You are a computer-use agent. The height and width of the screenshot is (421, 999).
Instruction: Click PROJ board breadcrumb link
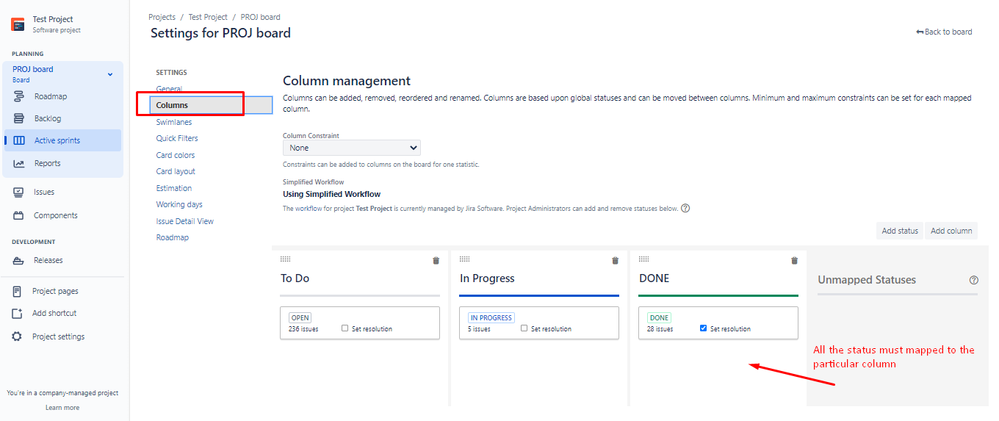point(260,17)
